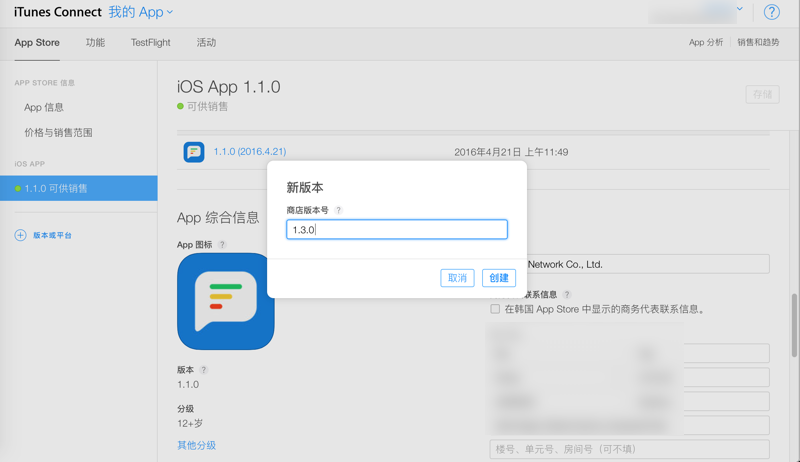Screen dimensions: 800x462
Task: Click the app icon next to version 1.1.0 (2016.4.21)
Action: [x=194, y=152]
